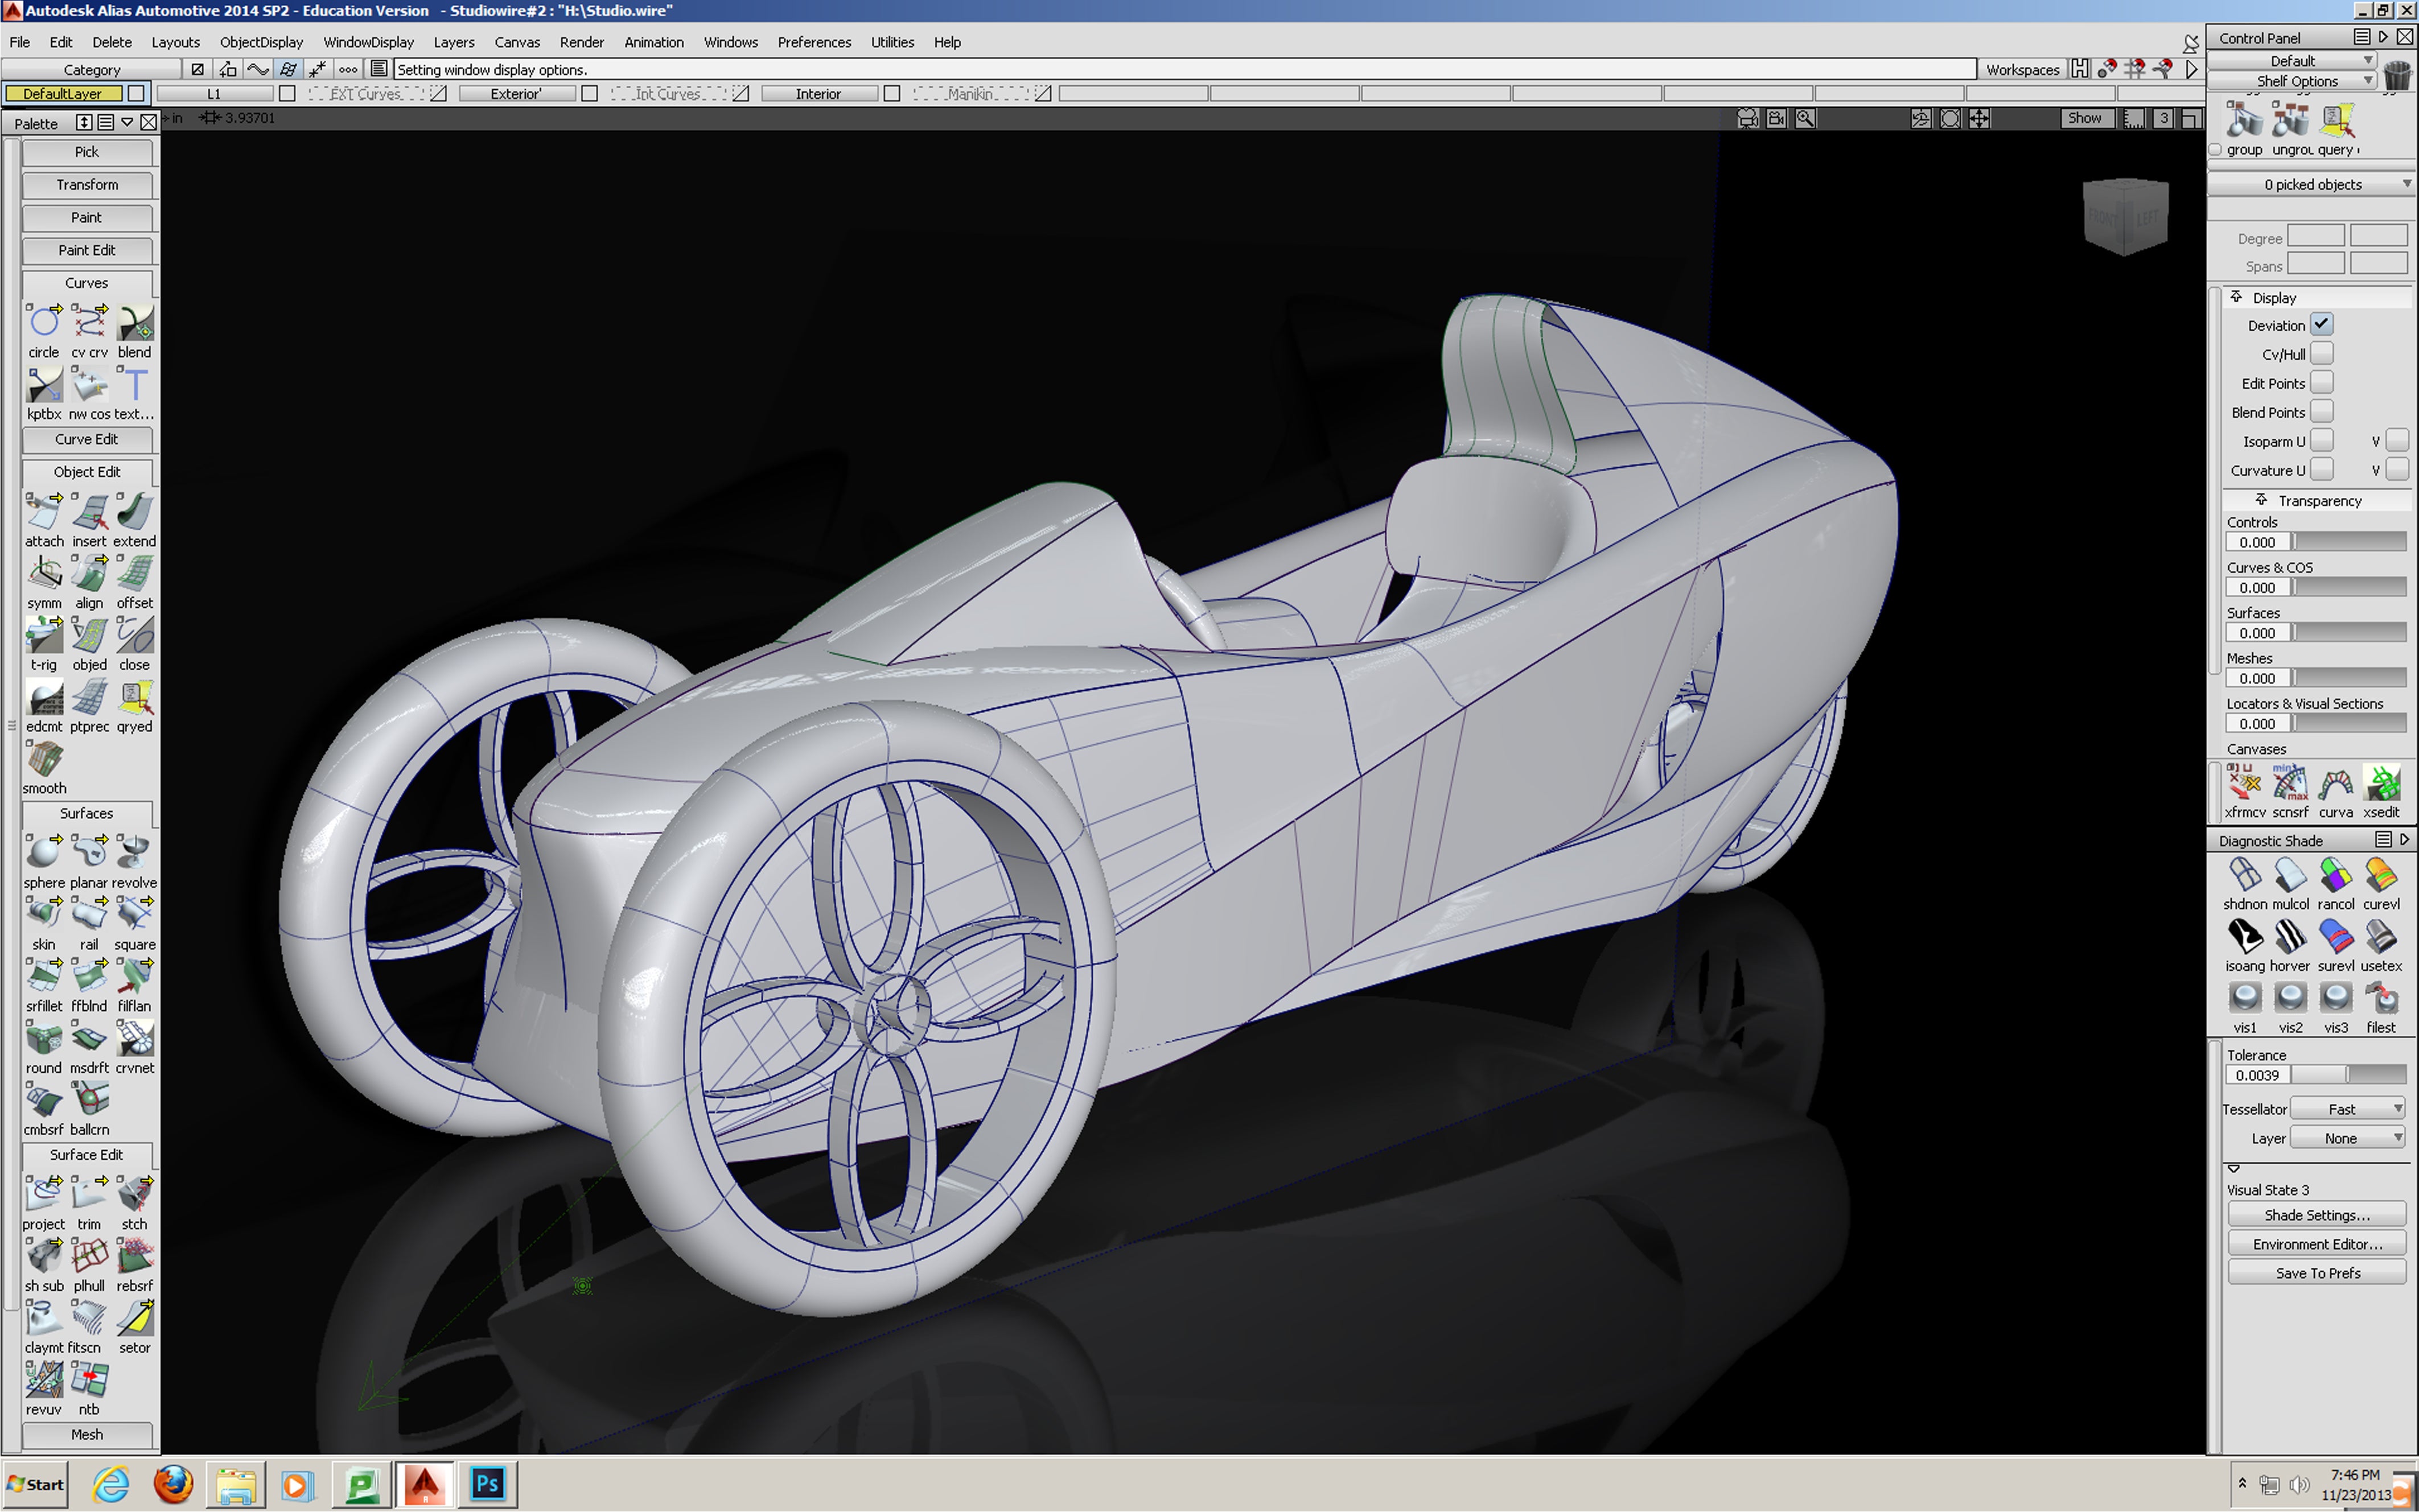Open the xsedit cross-section editor
The width and height of the screenshot is (2419, 1512).
[2381, 783]
